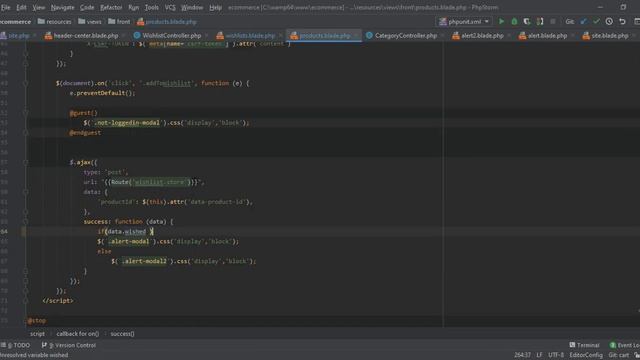Click EditorConfig in status bar
The height and width of the screenshot is (360, 640).
(586, 355)
